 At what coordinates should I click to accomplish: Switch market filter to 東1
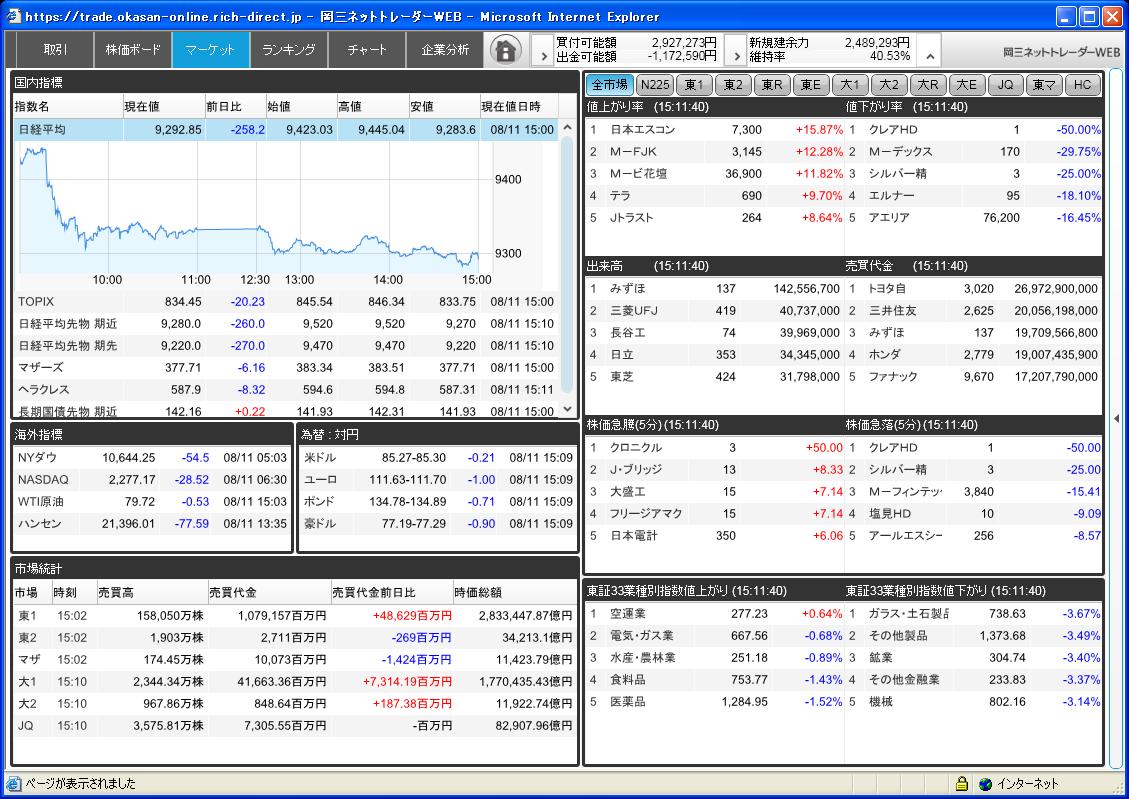pyautogui.click(x=695, y=85)
